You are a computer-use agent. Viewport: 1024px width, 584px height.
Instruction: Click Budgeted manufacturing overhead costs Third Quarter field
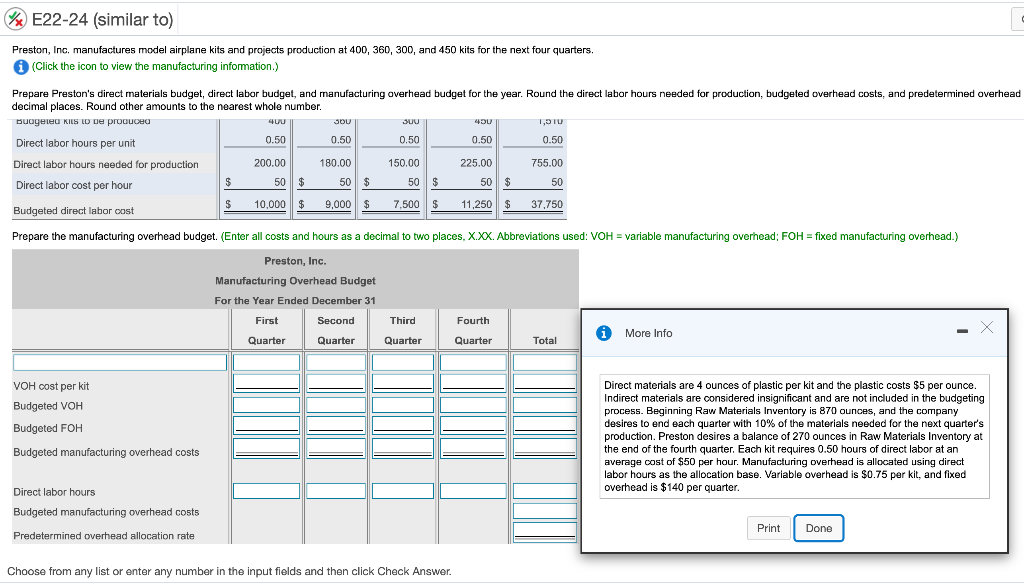(x=403, y=448)
